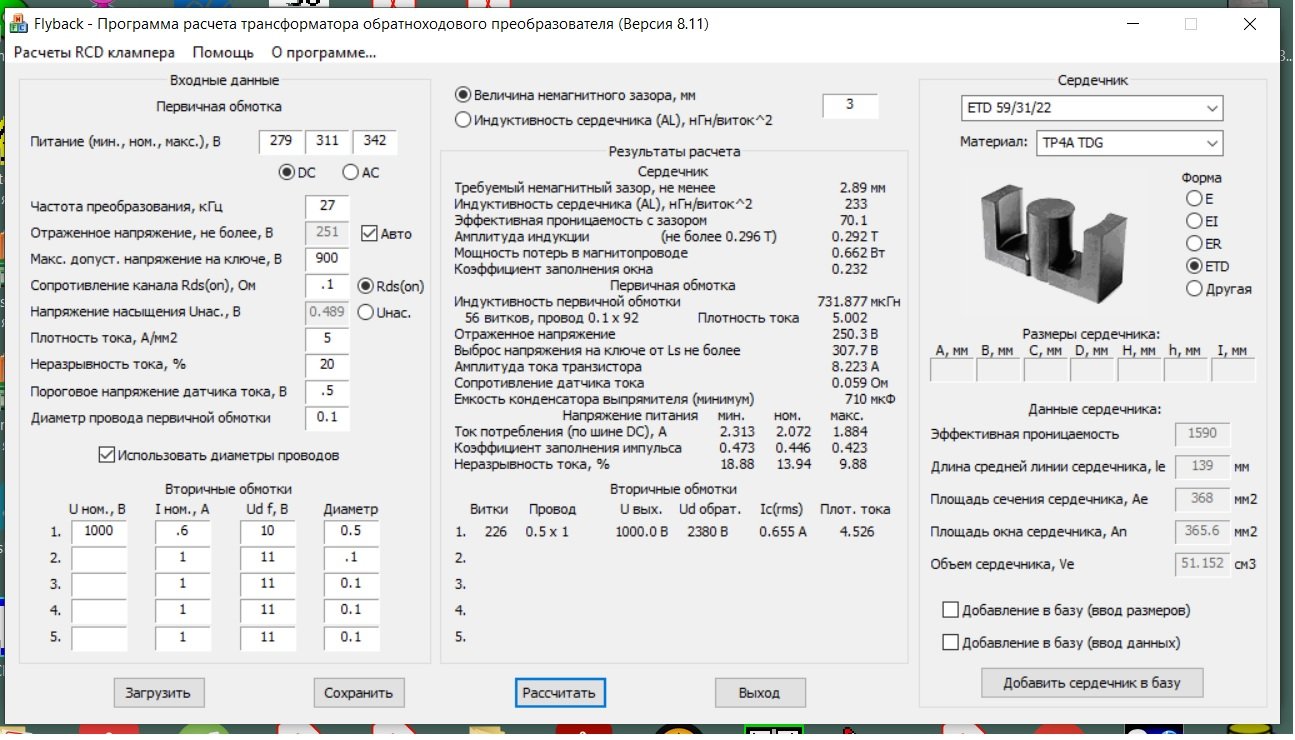Uncheck the Авто reflected voltage checkbox

pos(368,234)
